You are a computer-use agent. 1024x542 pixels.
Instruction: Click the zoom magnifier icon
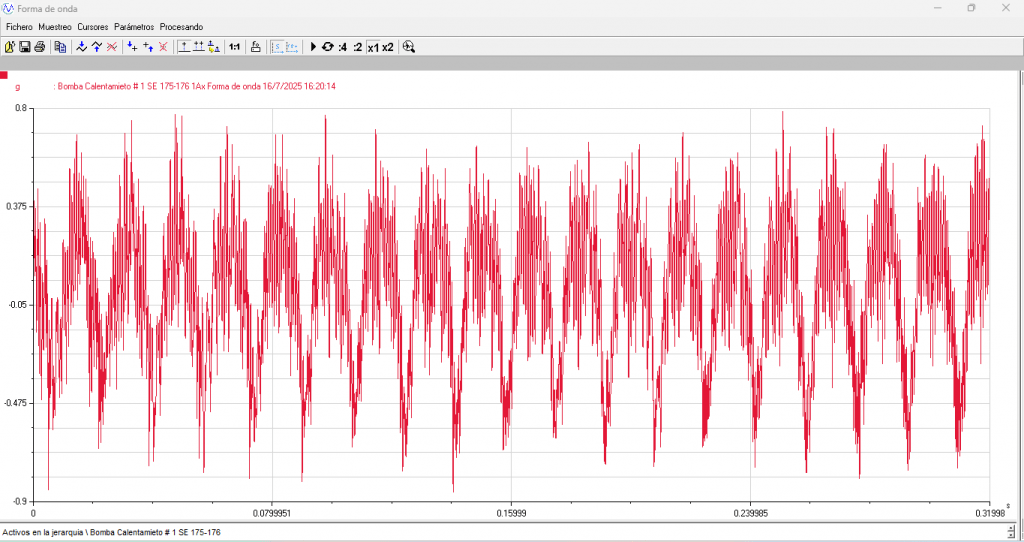pos(409,47)
